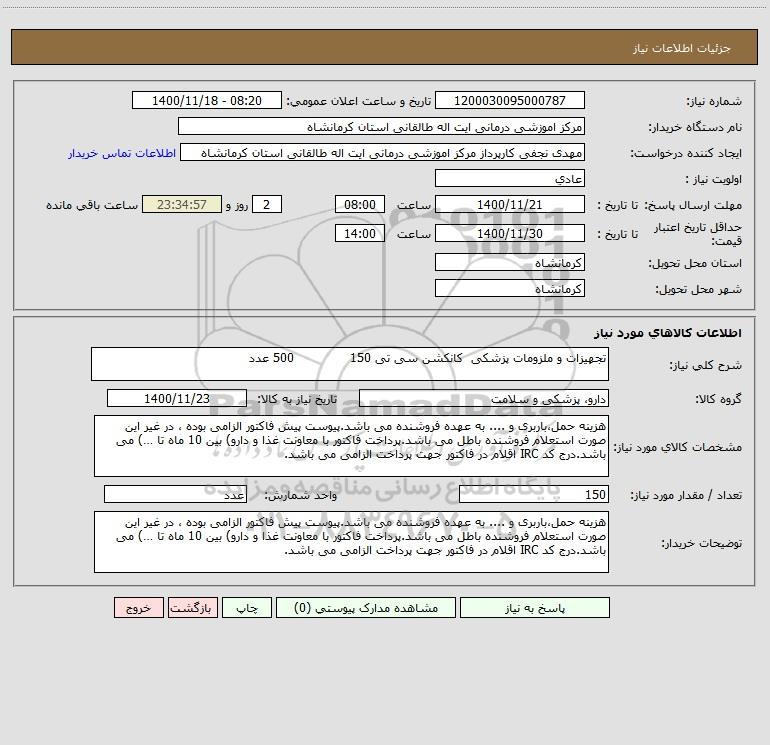The height and width of the screenshot is (745, 770).
Task: Click the countdown timer 23:34:57
Action: tap(182, 204)
